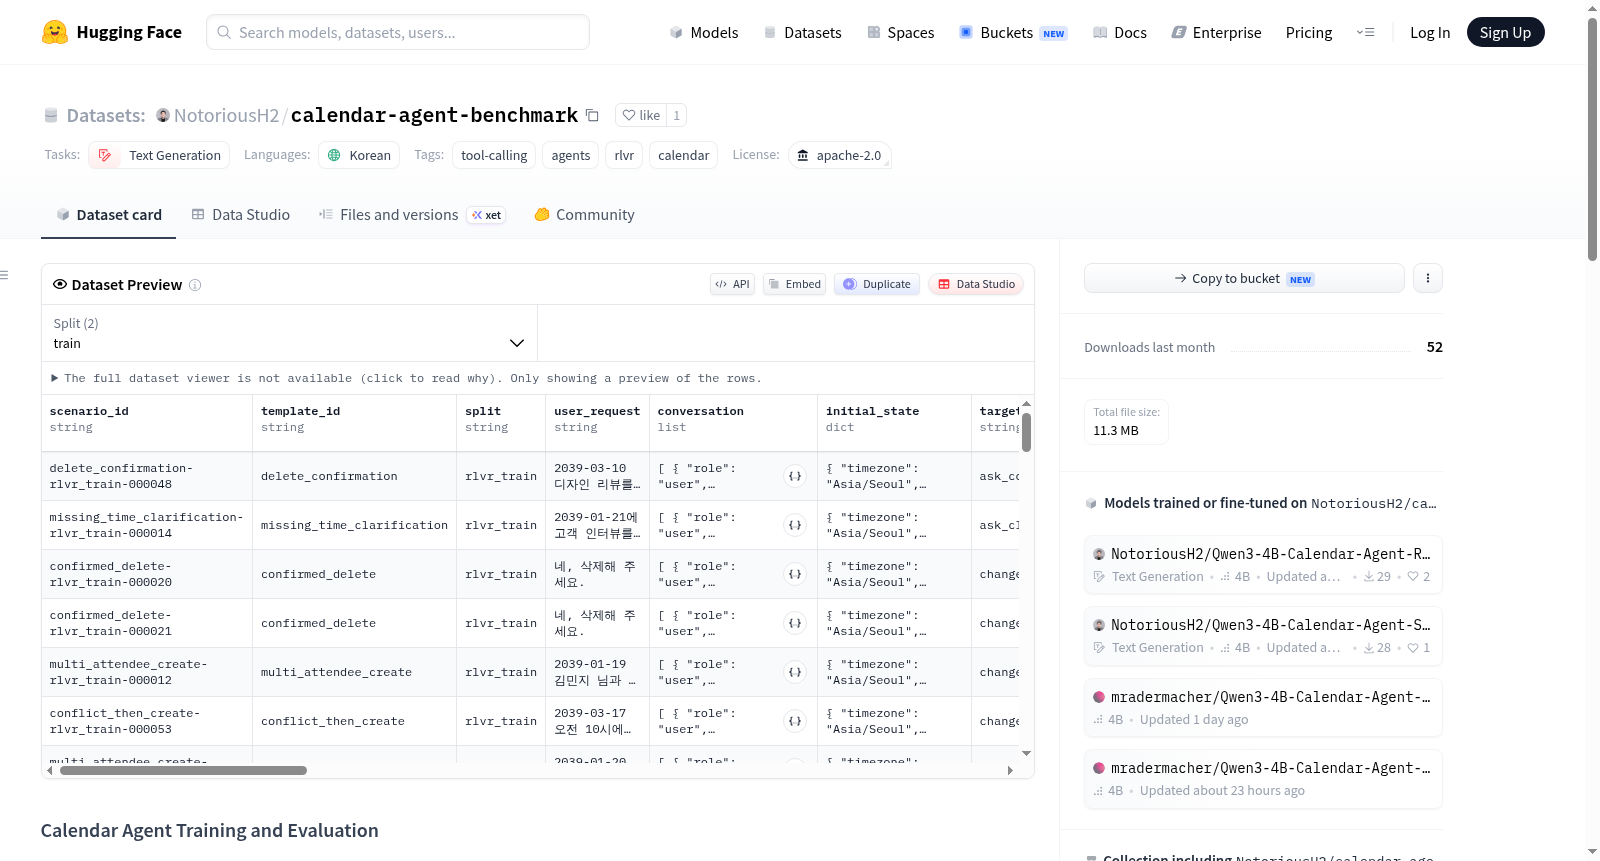Click the rlvr tag
1600x861 pixels.
(x=624, y=155)
